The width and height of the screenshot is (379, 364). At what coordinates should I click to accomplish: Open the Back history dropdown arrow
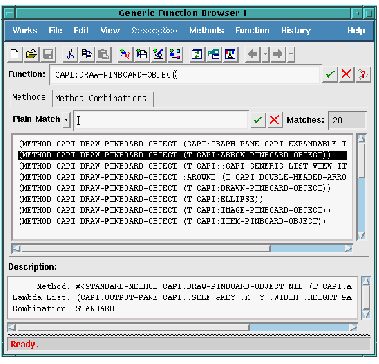point(265,54)
